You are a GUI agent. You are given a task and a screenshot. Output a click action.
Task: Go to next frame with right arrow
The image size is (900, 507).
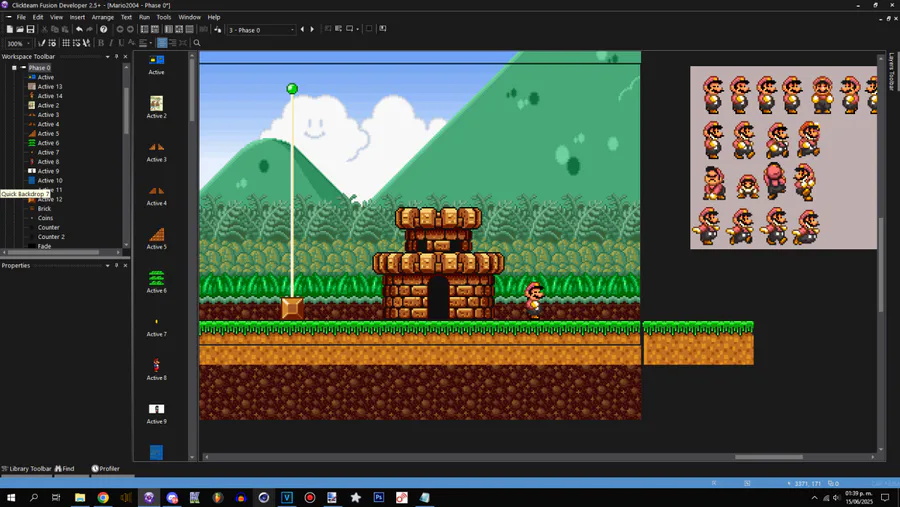312,29
